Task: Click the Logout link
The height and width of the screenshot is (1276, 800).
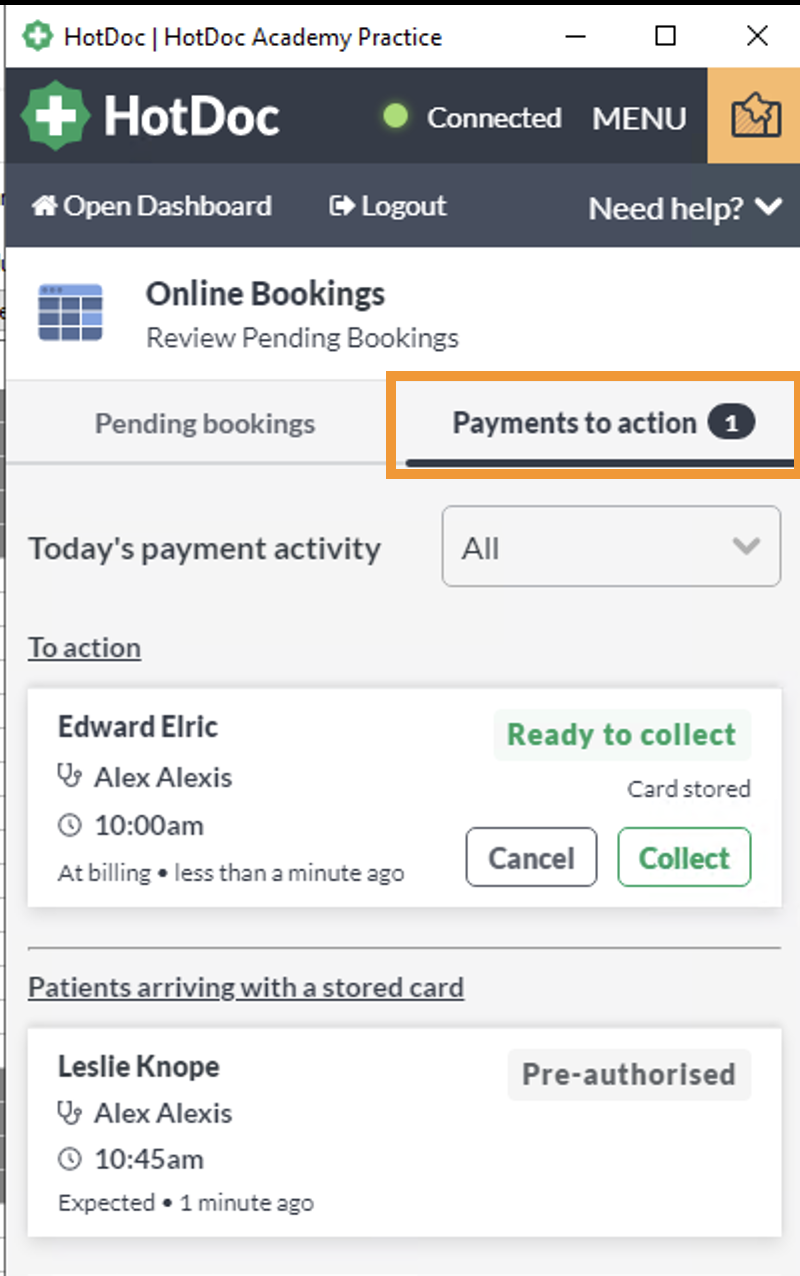Action: pyautogui.click(x=388, y=206)
